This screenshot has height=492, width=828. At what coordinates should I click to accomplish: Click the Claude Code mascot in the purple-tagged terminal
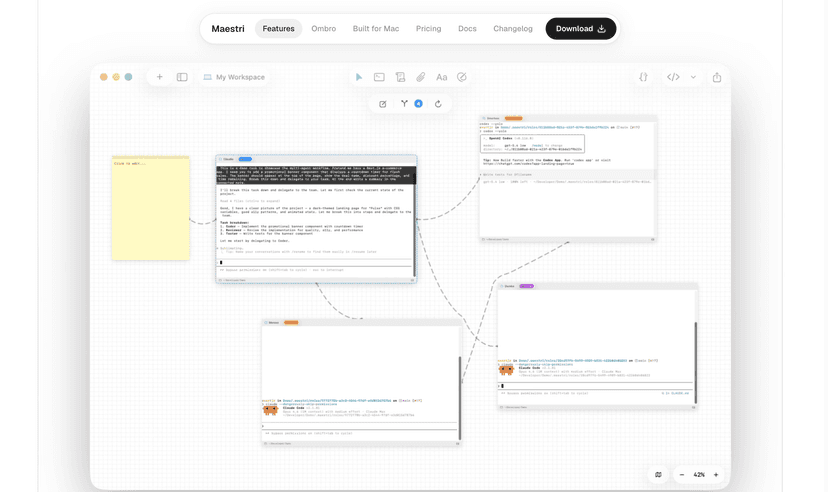506,370
